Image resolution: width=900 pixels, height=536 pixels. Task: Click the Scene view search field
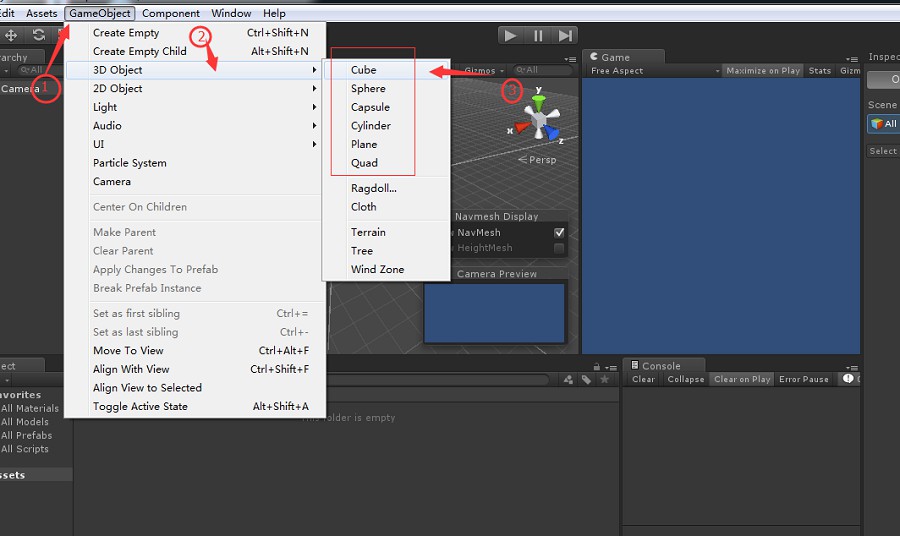coord(542,70)
